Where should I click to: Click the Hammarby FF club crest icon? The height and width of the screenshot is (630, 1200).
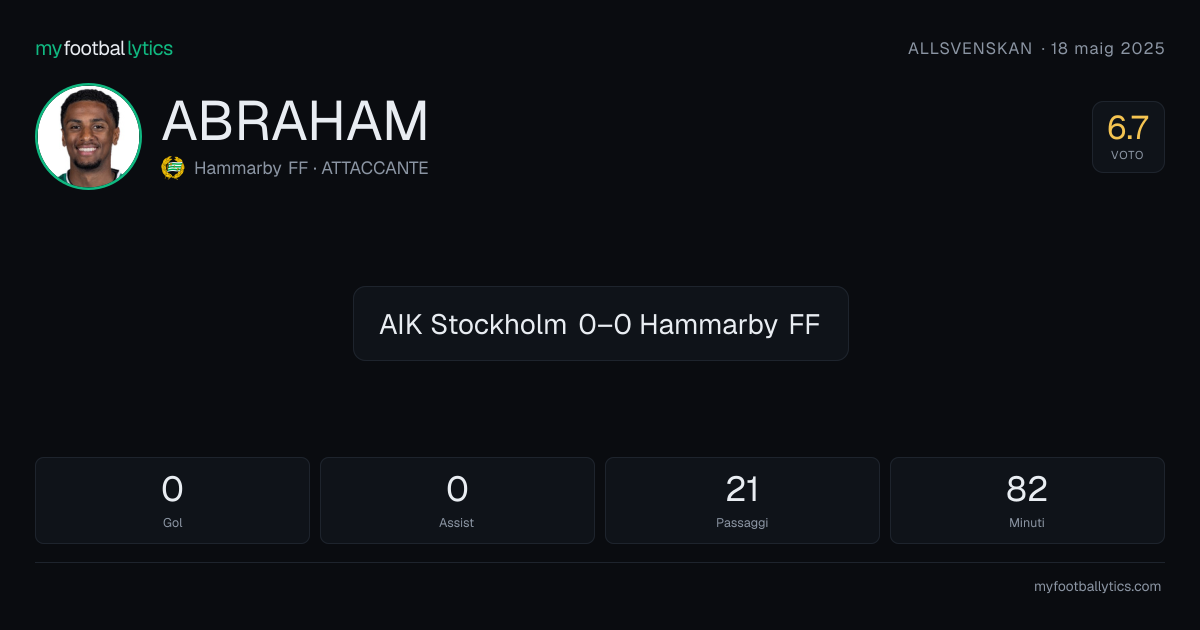pos(173,168)
